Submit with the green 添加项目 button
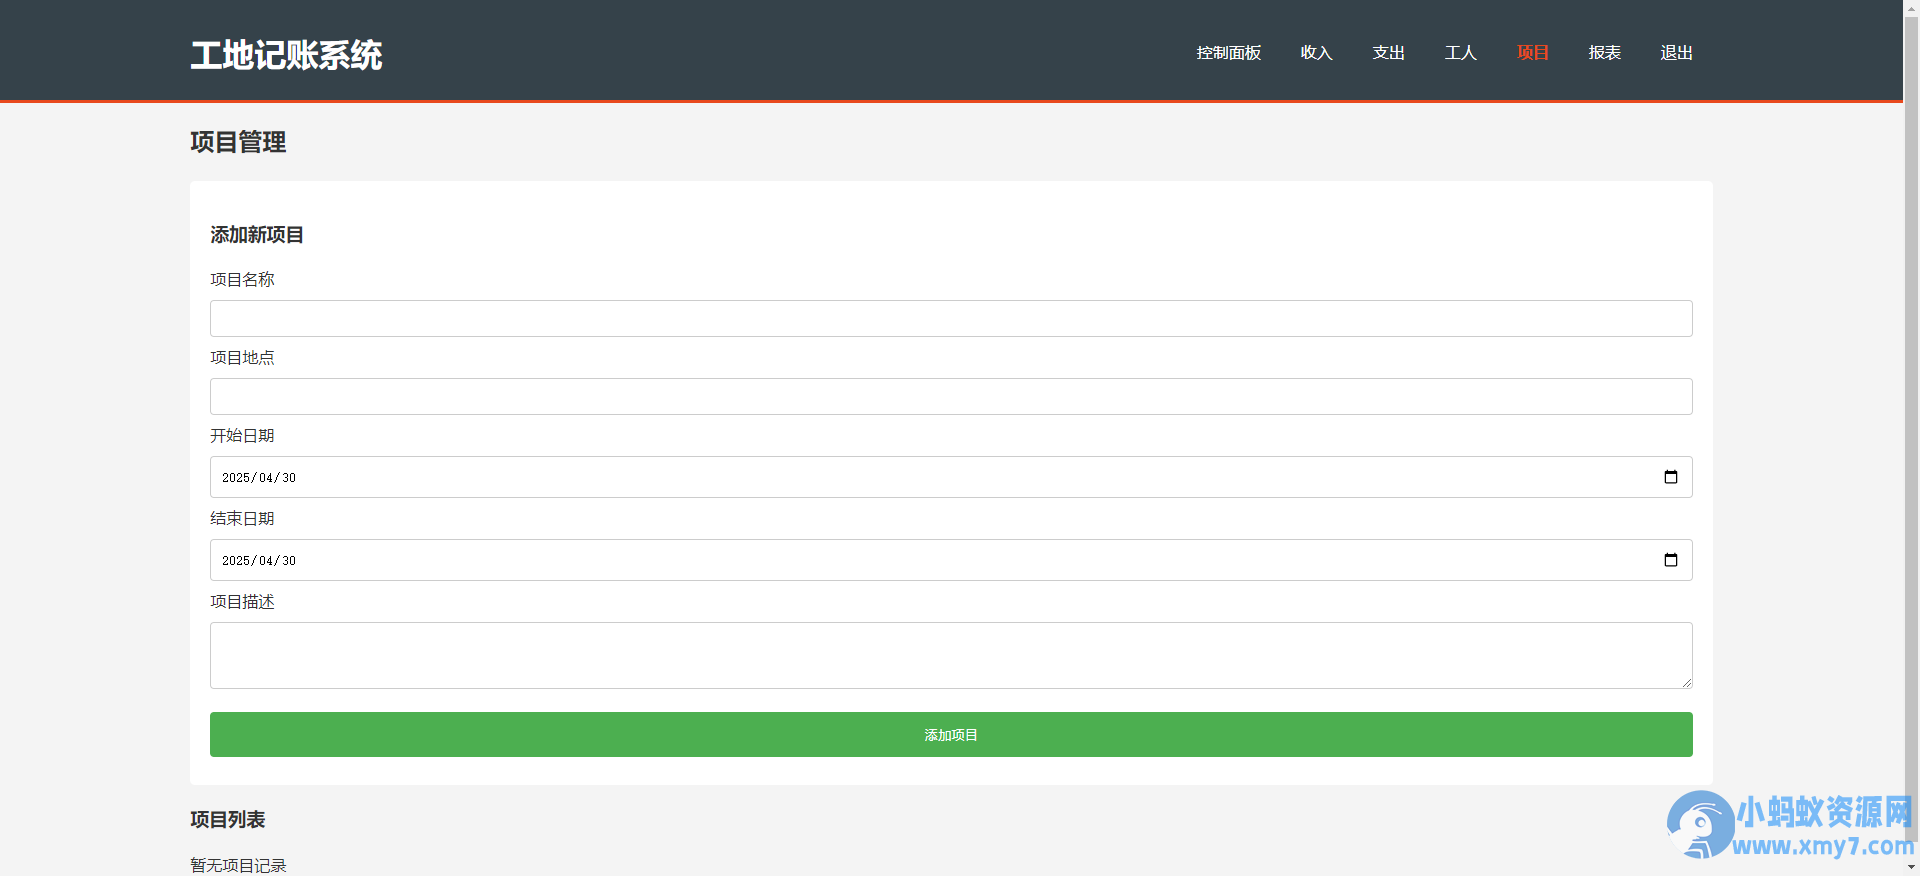Image resolution: width=1920 pixels, height=876 pixels. coord(951,734)
